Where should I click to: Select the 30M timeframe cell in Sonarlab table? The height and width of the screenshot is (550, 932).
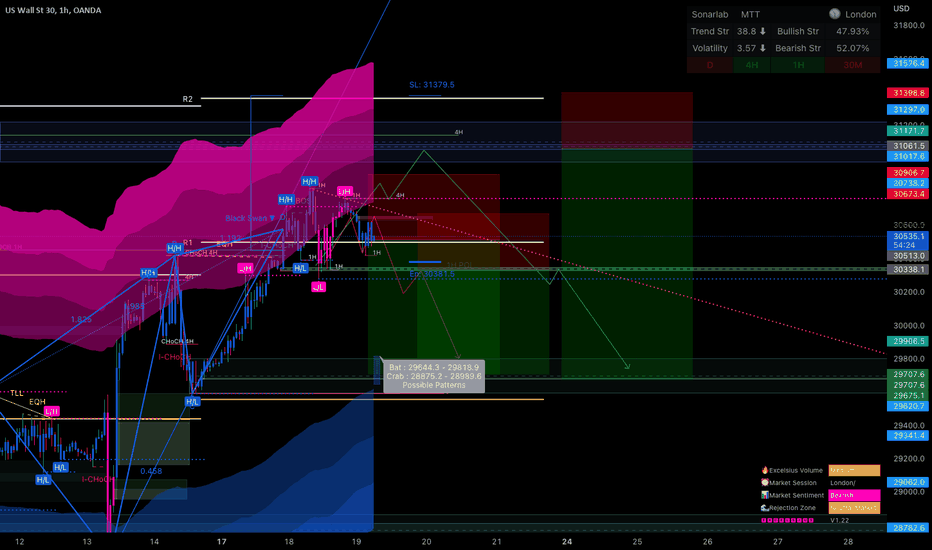pyautogui.click(x=853, y=65)
